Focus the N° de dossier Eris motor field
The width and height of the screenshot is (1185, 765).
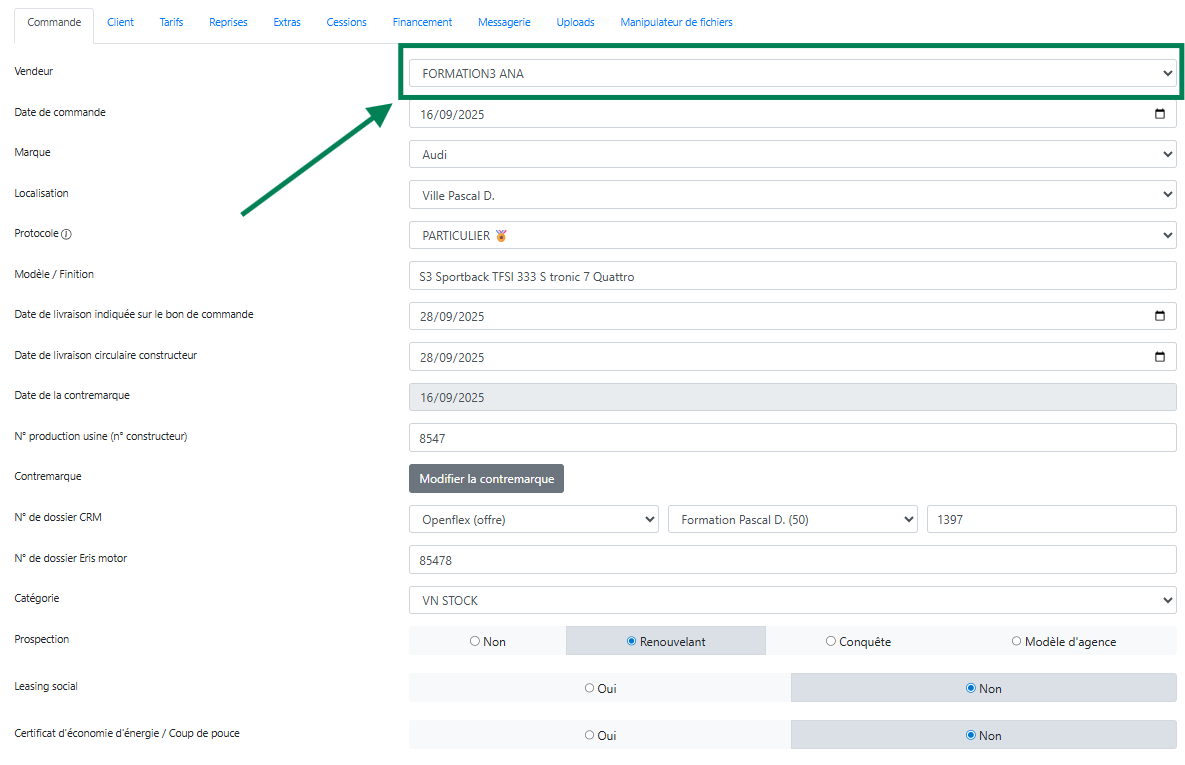pyautogui.click(x=792, y=560)
